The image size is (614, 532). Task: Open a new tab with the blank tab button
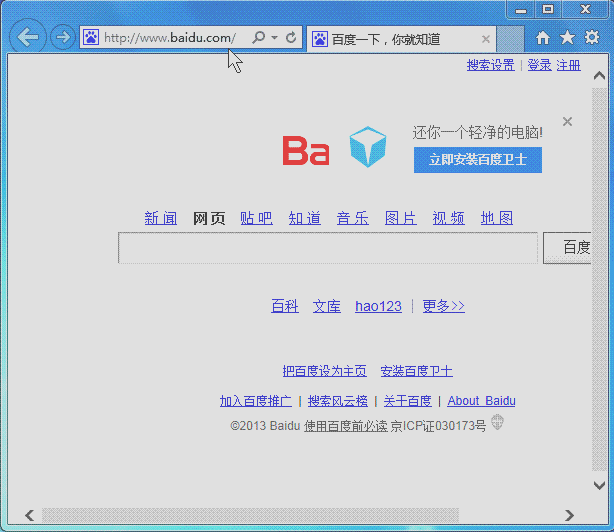pos(510,39)
